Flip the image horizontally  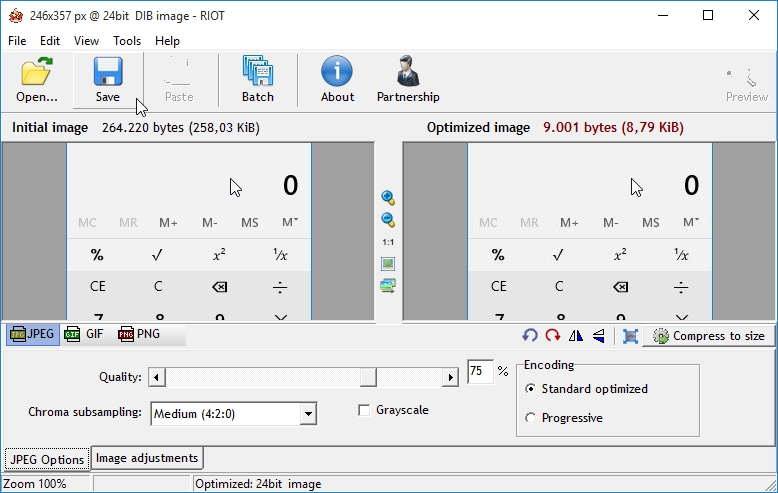coord(576,336)
